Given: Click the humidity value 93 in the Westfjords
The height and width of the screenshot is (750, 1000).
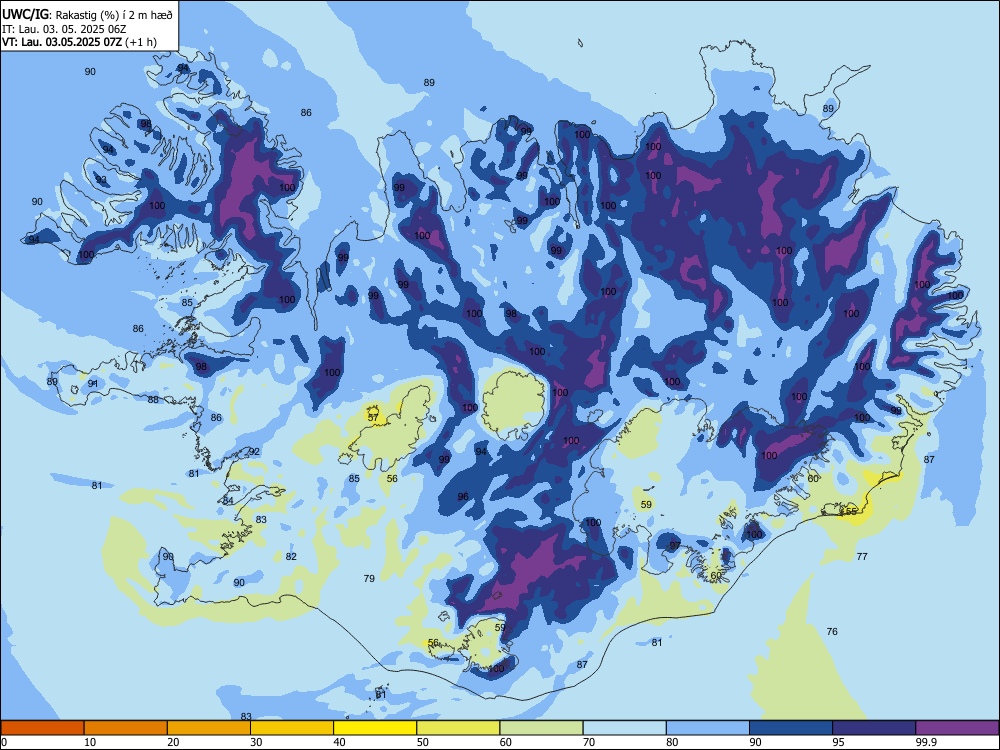Looking at the screenshot, I should pyautogui.click(x=101, y=180).
